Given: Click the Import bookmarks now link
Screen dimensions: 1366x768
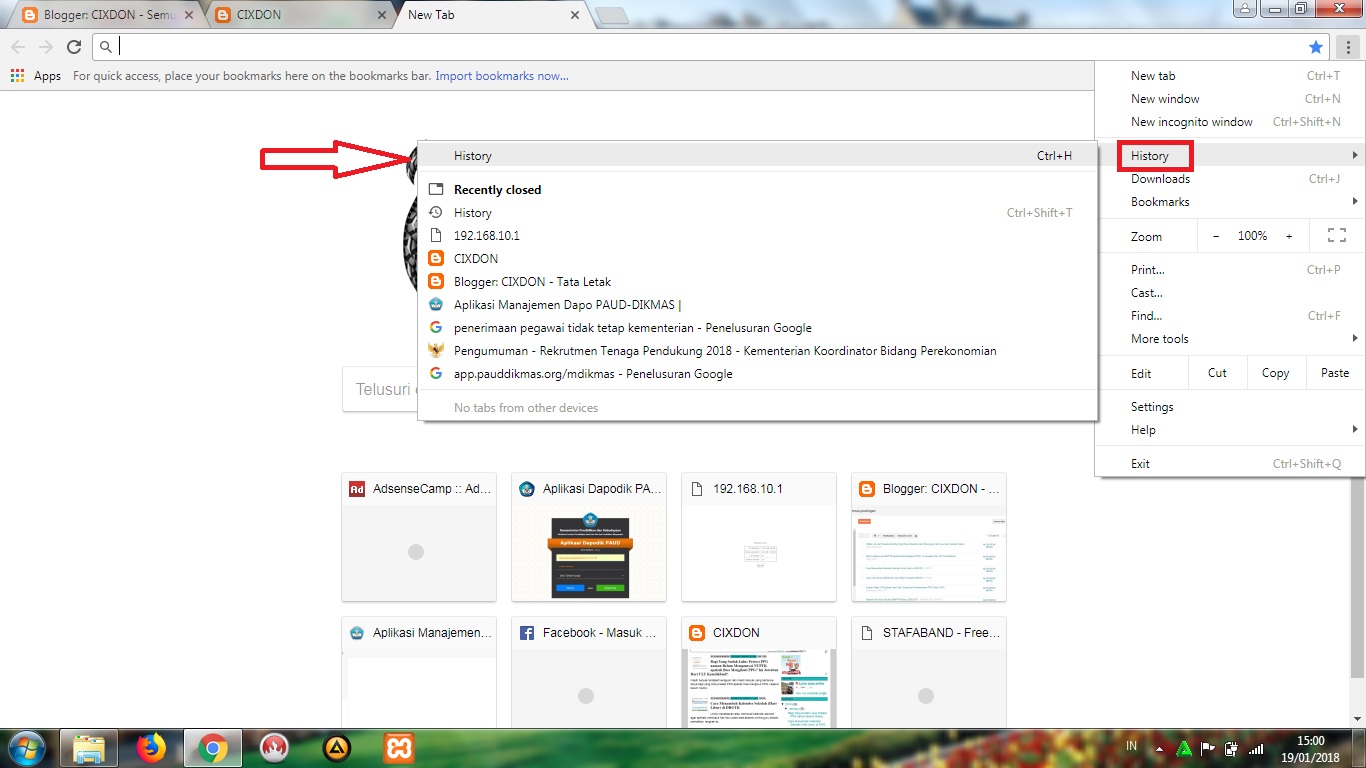Looking at the screenshot, I should point(501,75).
